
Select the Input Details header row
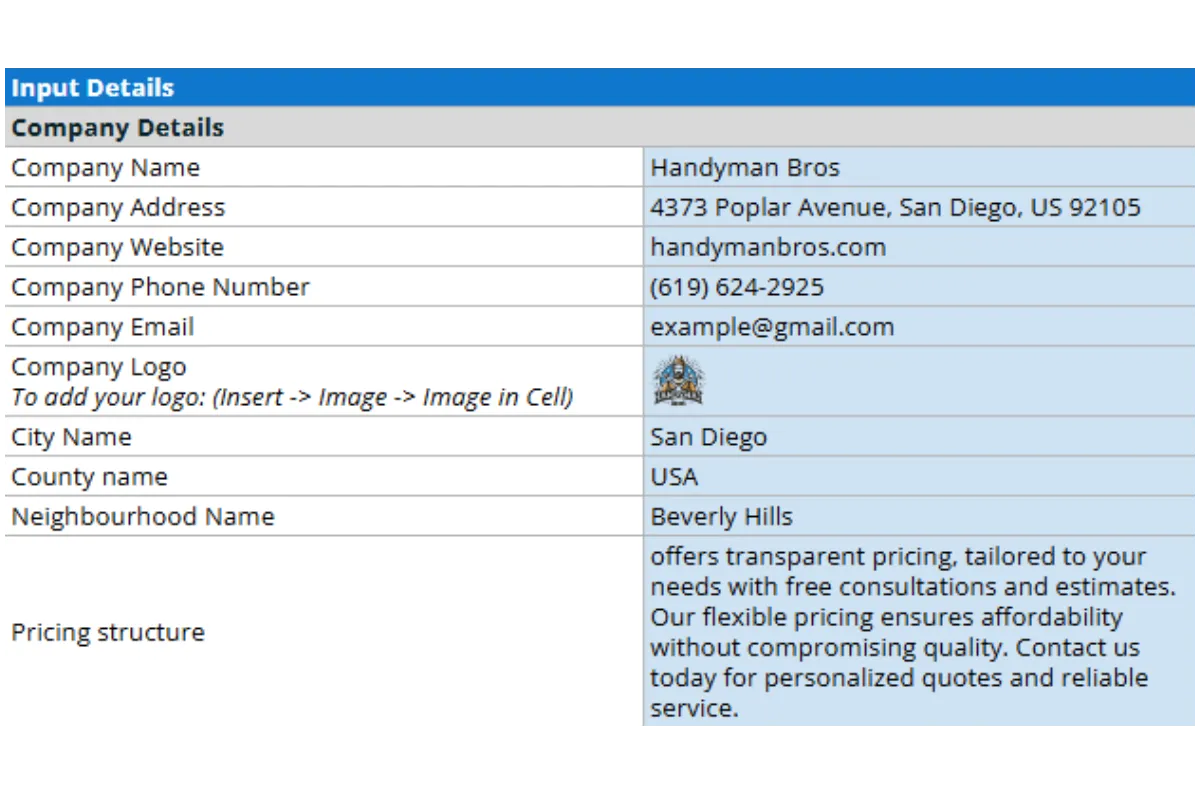coord(600,88)
